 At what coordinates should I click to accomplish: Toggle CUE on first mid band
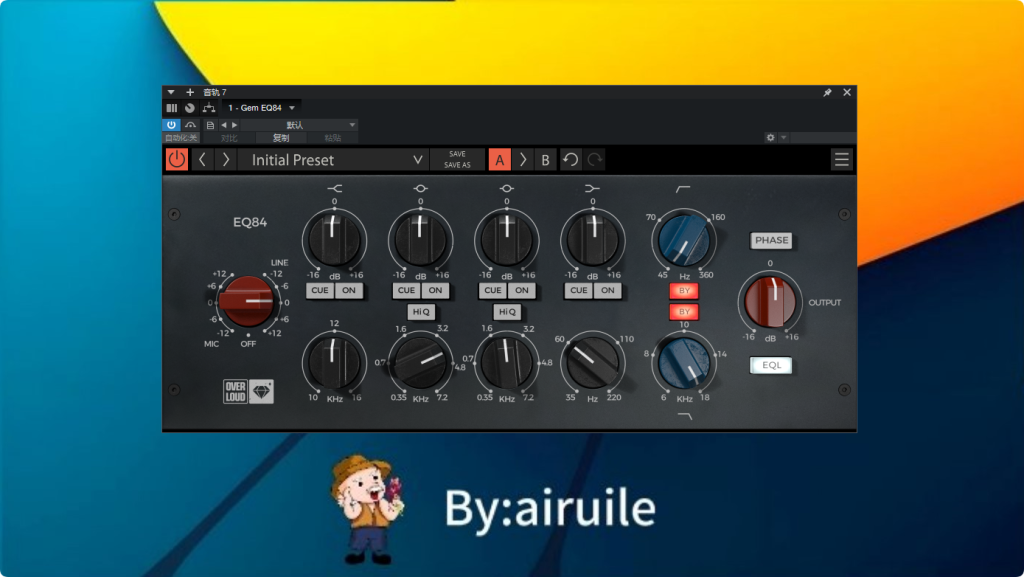click(406, 290)
